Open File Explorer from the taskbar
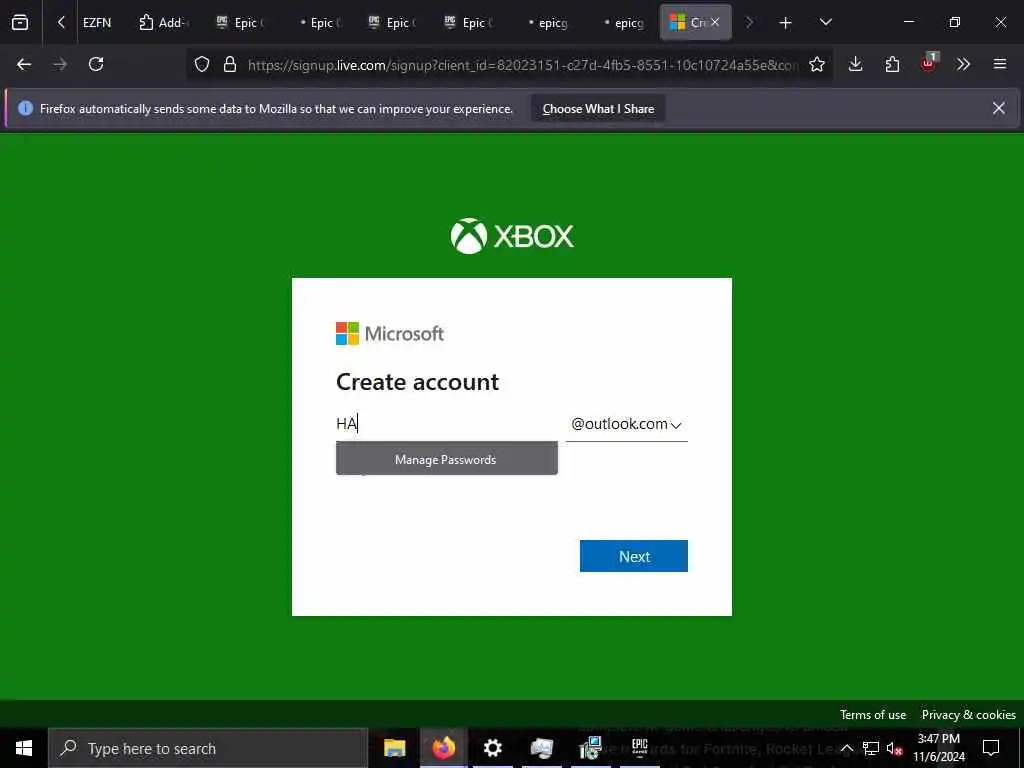Image resolution: width=1024 pixels, height=768 pixels. 394,748
